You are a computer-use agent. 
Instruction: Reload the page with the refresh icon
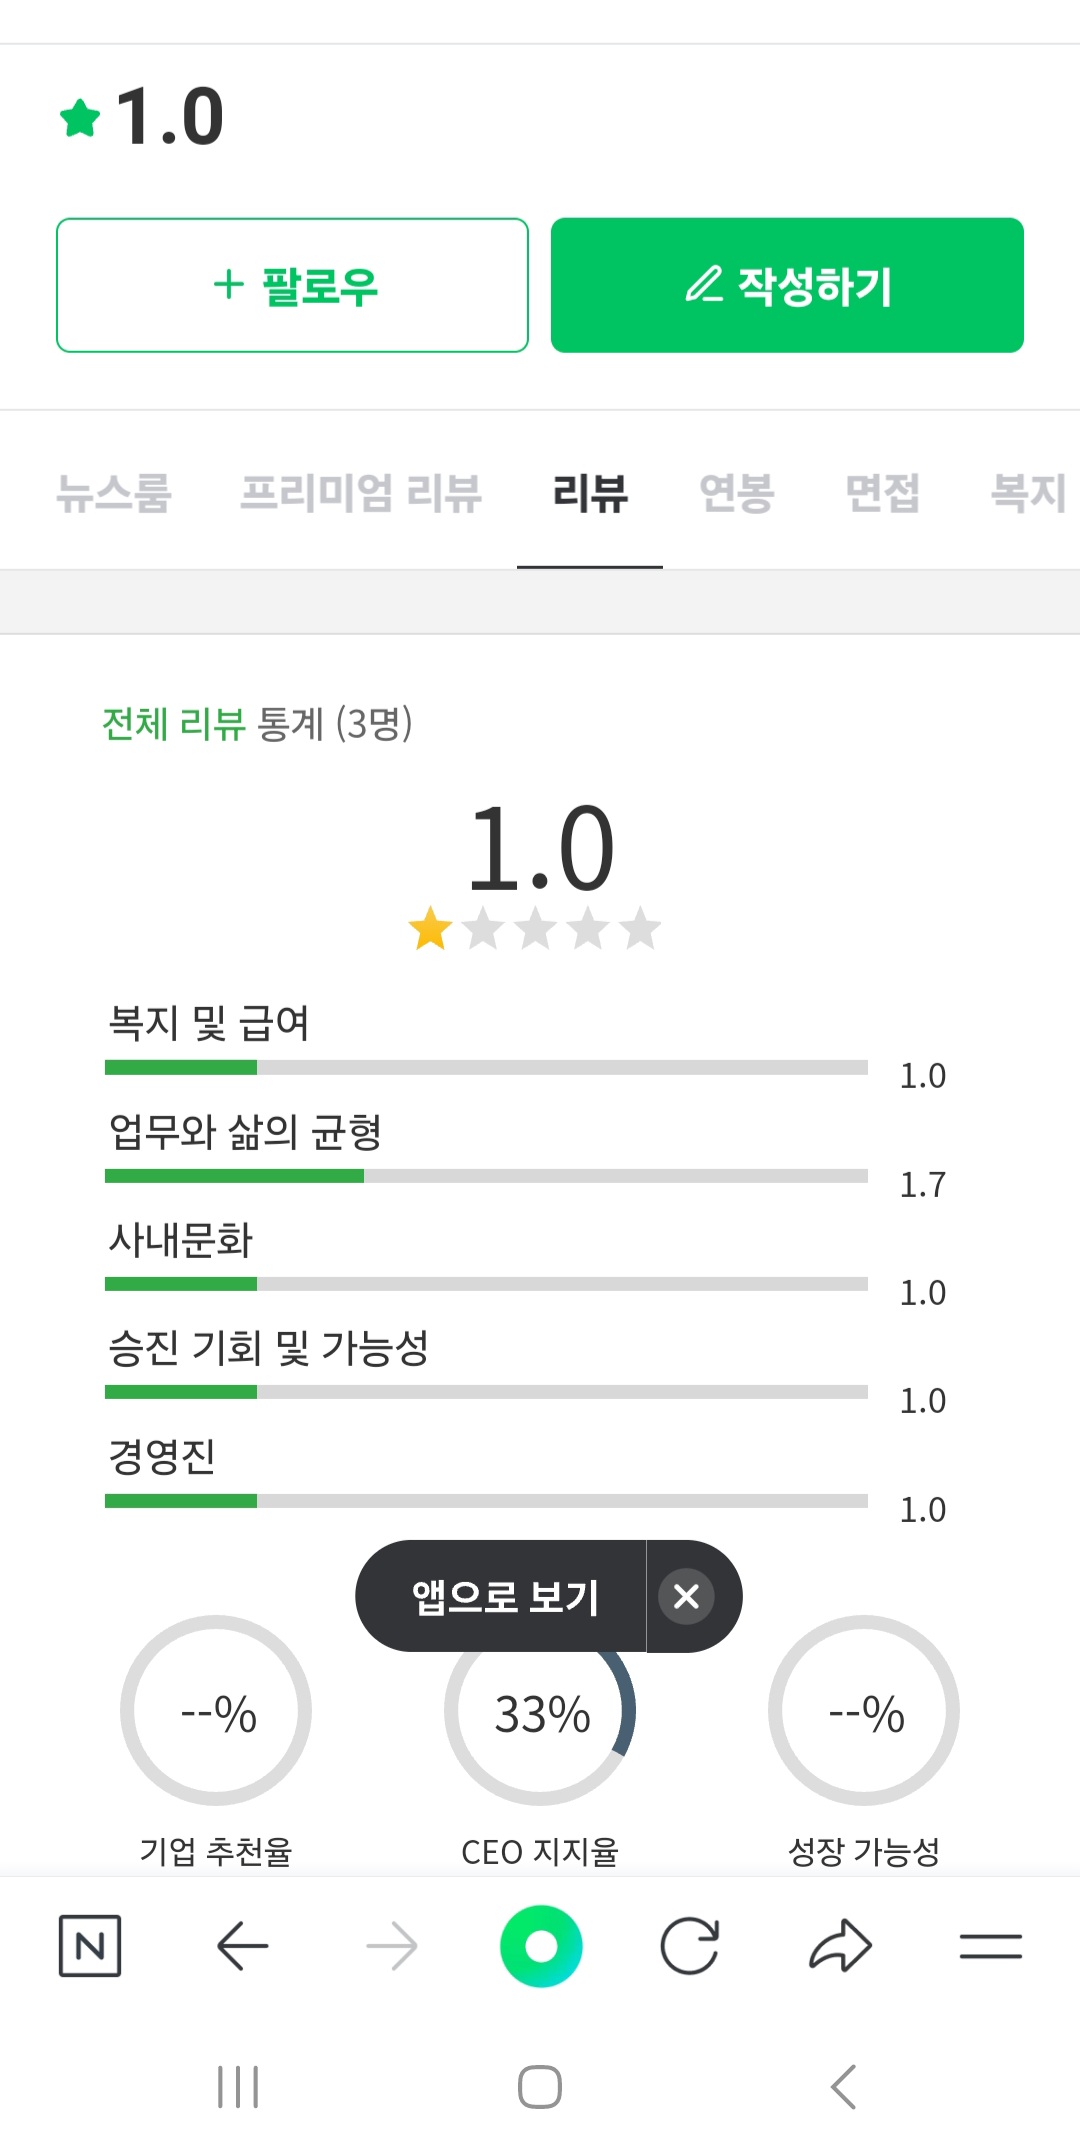(690, 1946)
